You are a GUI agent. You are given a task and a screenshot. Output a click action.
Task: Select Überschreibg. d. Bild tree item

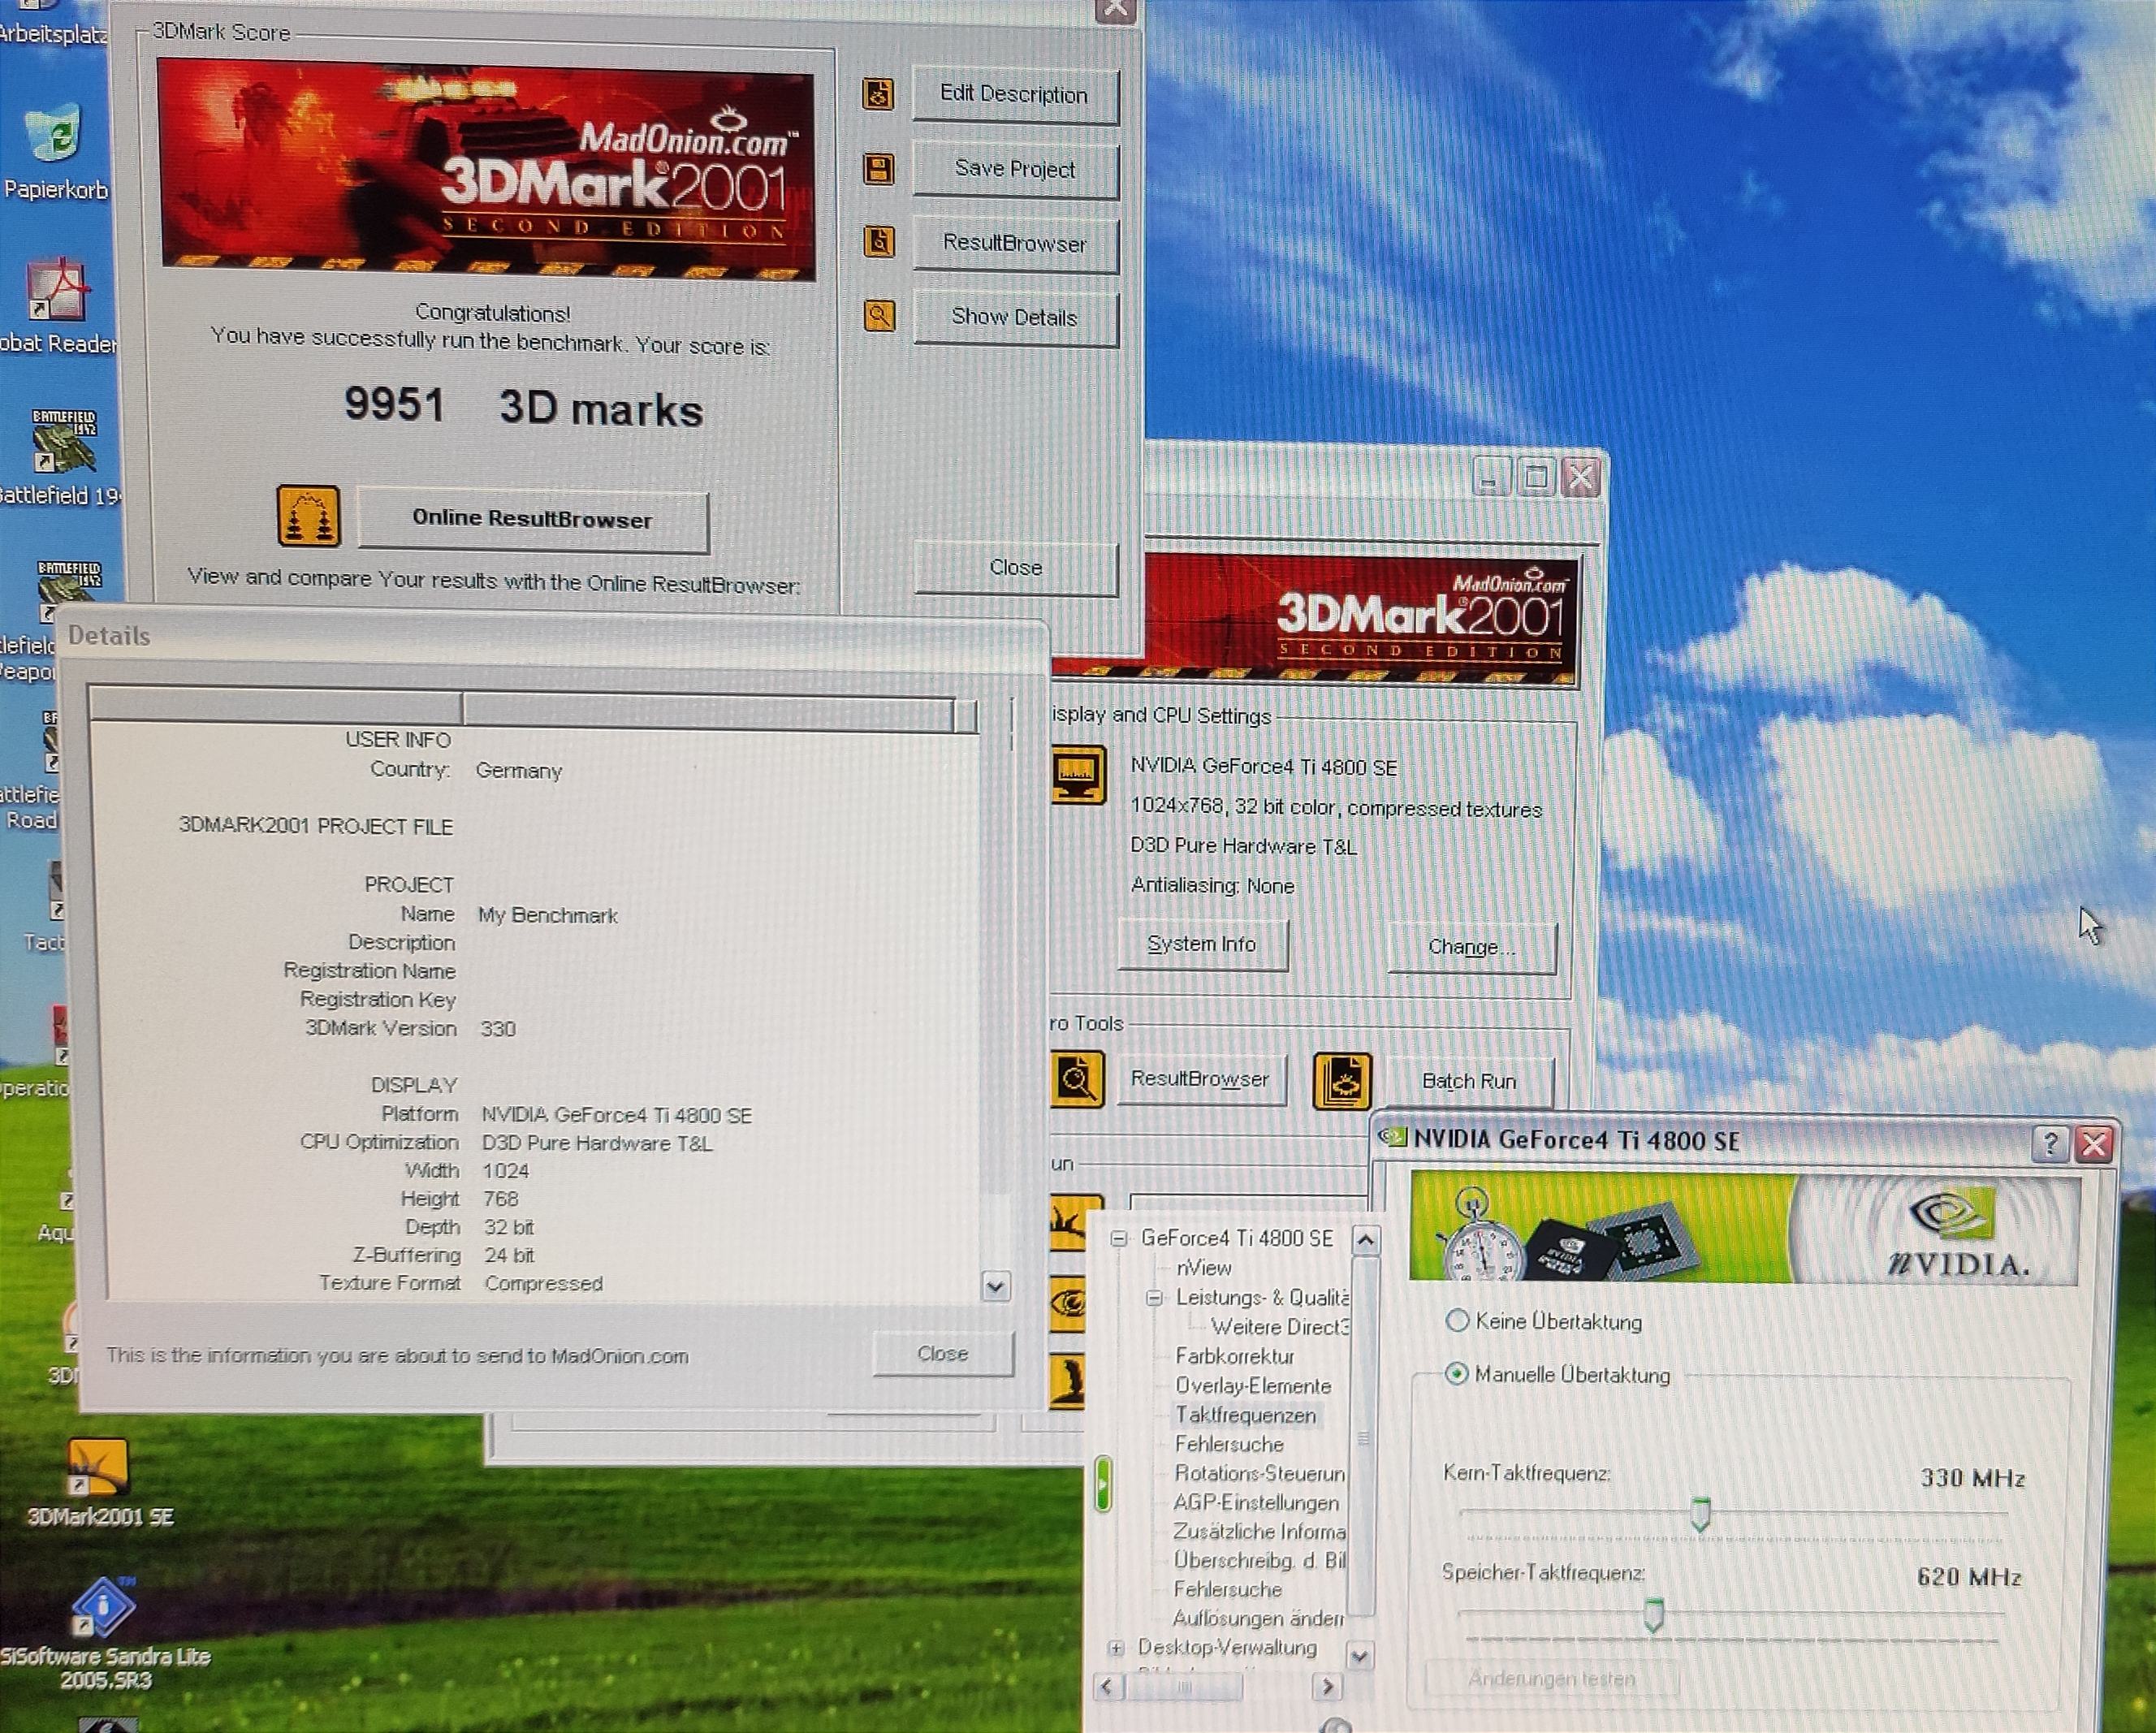pyautogui.click(x=1259, y=1560)
